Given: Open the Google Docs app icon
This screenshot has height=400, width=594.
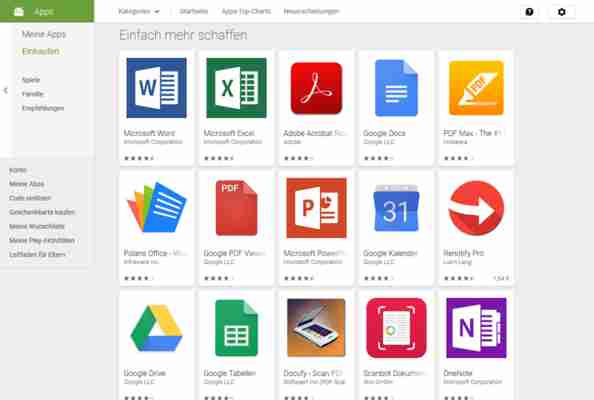Looking at the screenshot, I should [x=396, y=88].
